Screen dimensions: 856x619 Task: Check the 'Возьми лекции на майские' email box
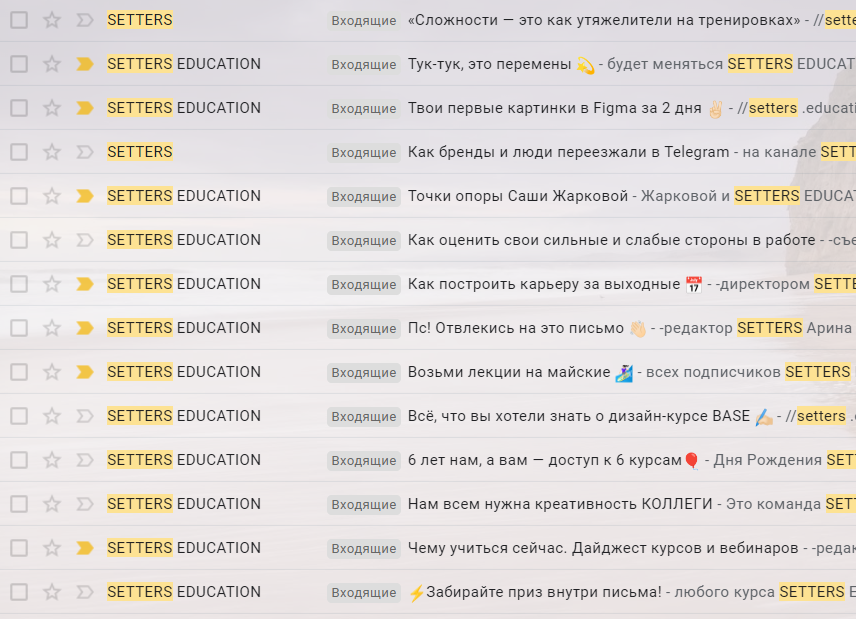tap(19, 372)
